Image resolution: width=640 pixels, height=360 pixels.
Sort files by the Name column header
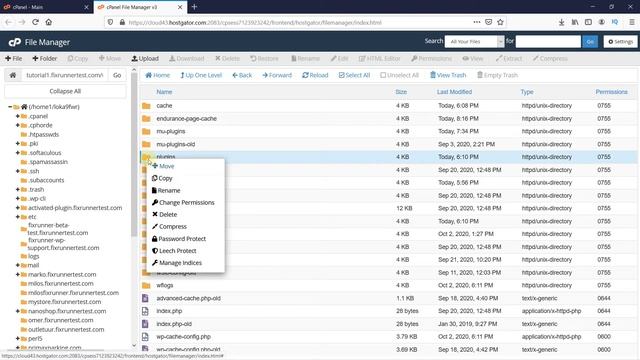coord(164,92)
